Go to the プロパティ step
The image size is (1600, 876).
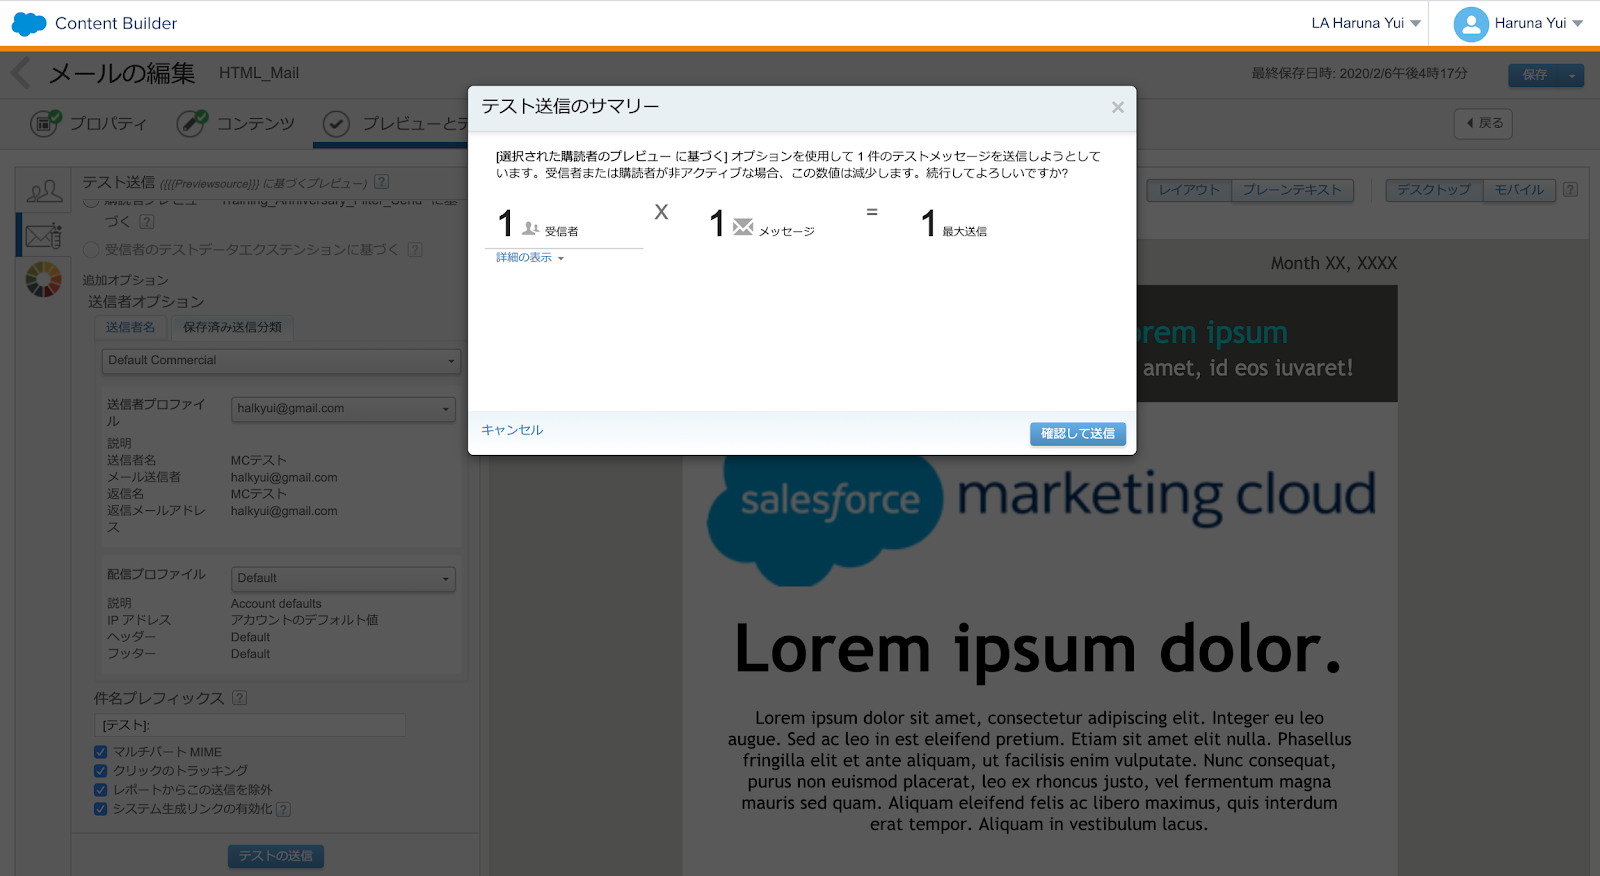pyautogui.click(x=89, y=123)
